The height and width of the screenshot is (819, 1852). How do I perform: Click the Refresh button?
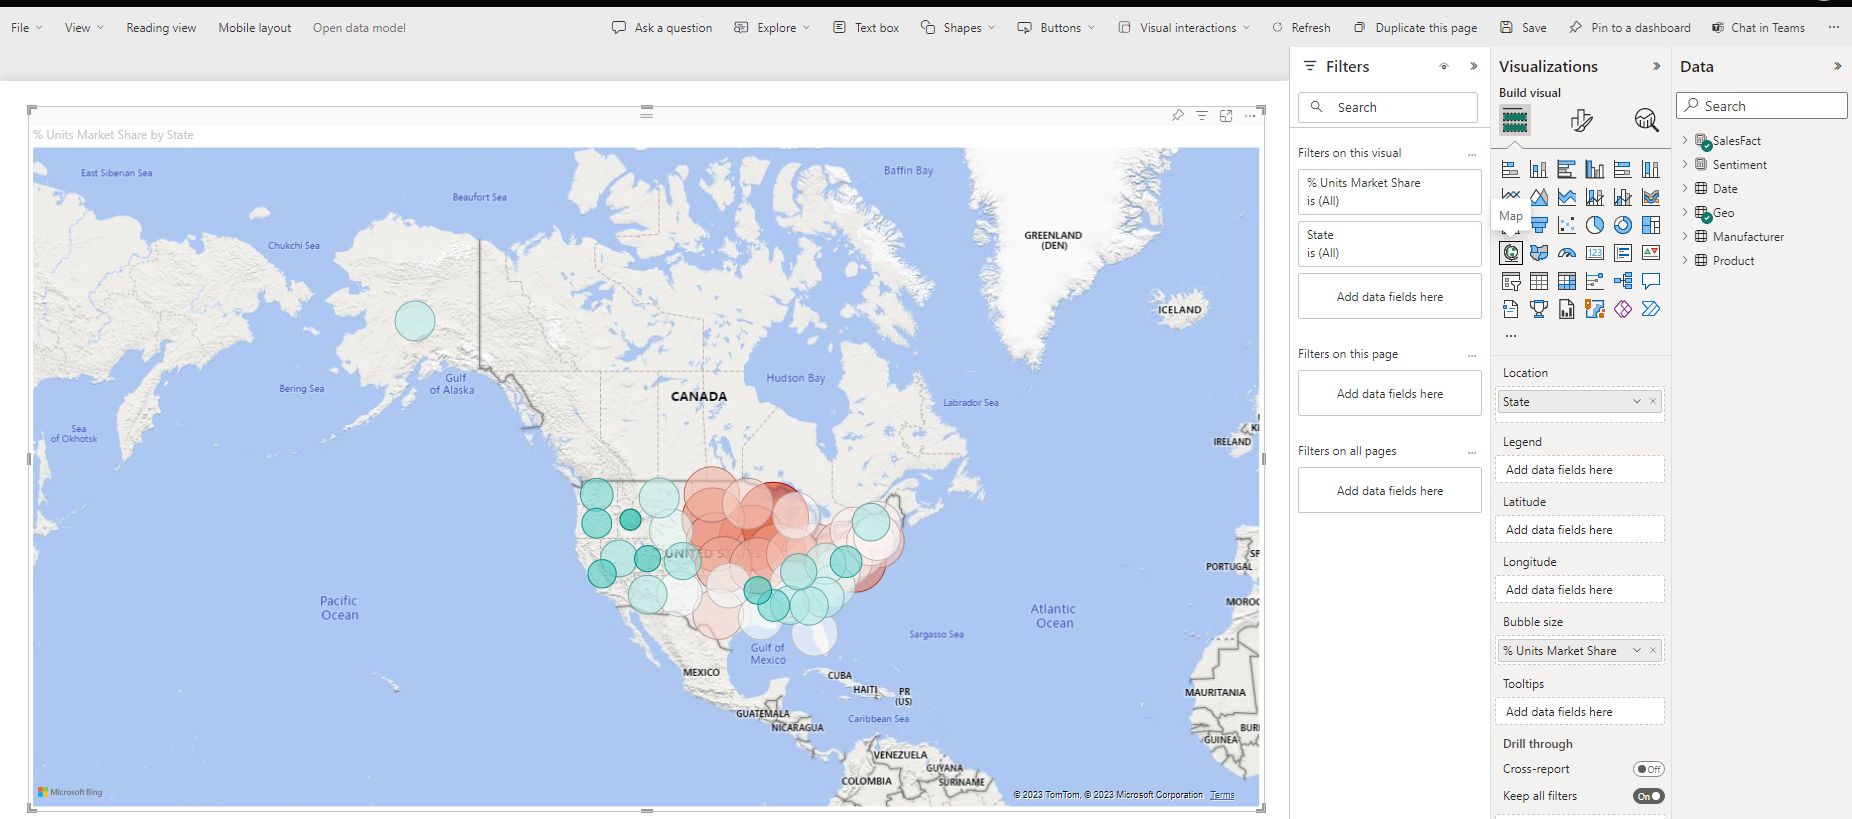(1301, 28)
